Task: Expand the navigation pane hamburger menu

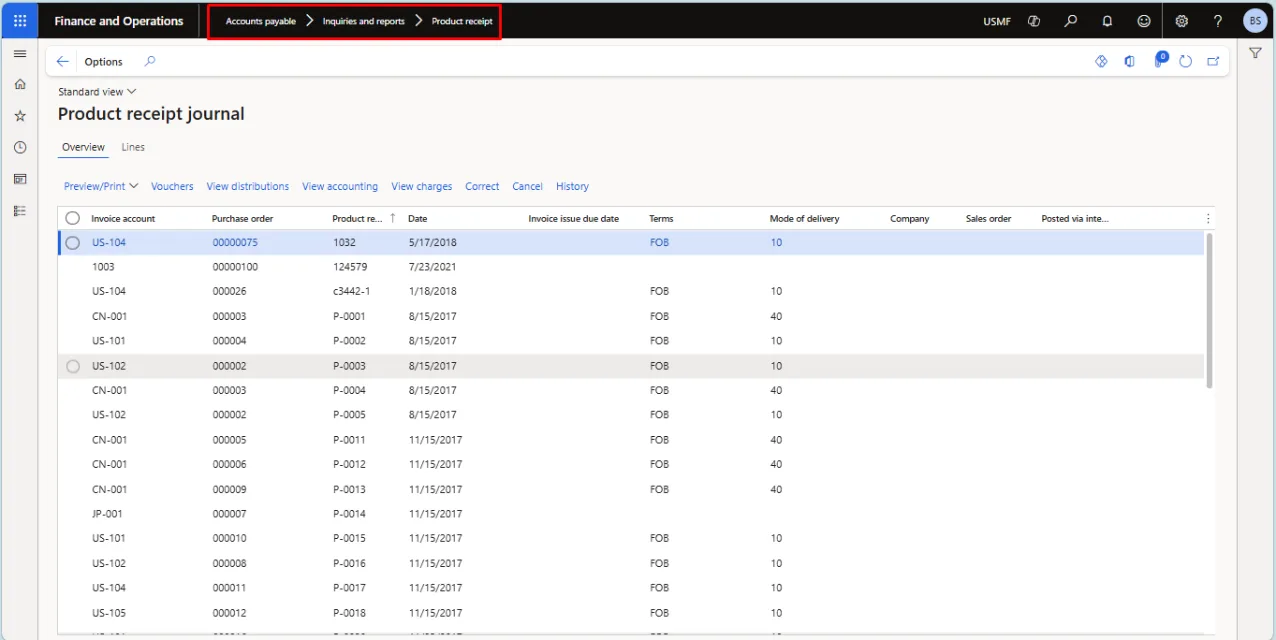Action: click(x=20, y=54)
